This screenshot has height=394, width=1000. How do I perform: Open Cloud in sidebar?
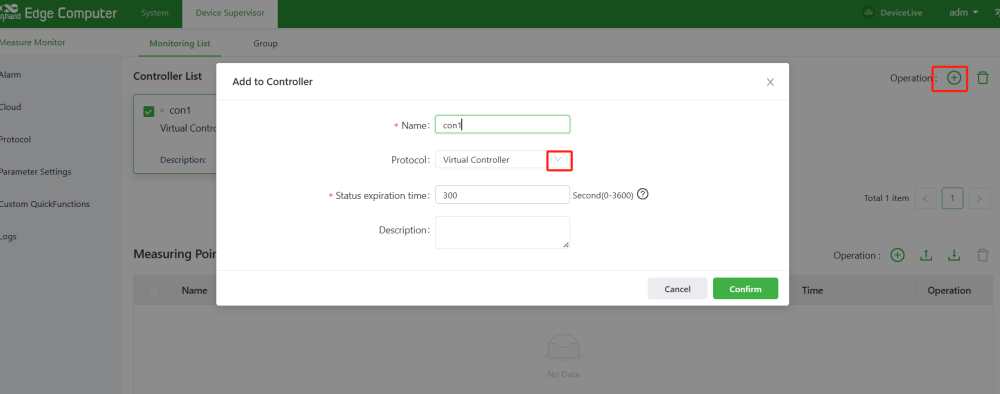[x=10, y=107]
